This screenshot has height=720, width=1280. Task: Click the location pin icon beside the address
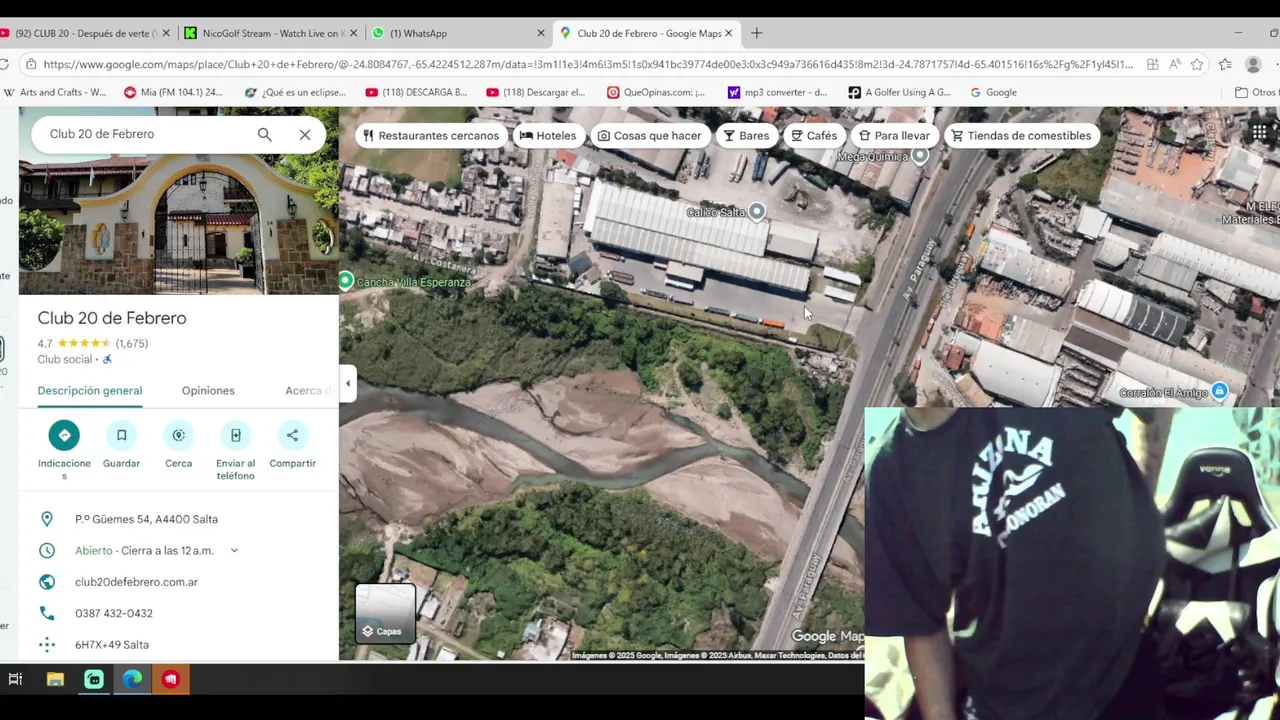pyautogui.click(x=47, y=519)
